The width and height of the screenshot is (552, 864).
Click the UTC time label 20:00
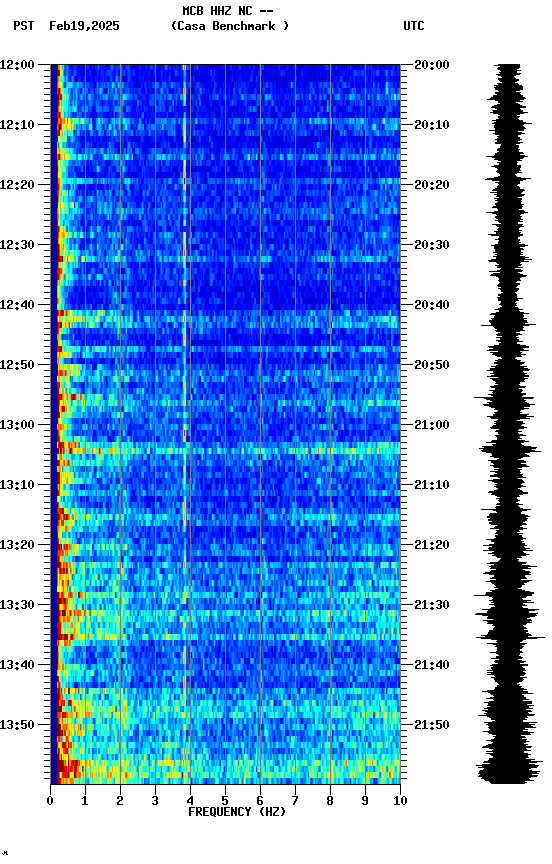pos(432,65)
